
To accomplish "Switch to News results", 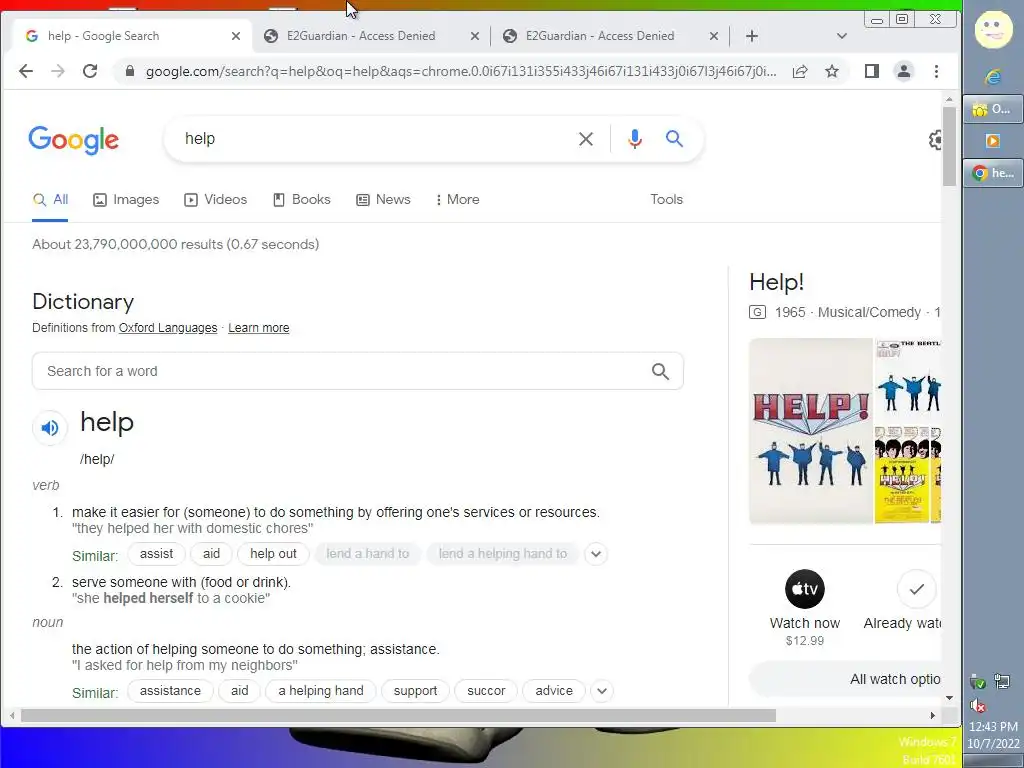I will tap(383, 200).
